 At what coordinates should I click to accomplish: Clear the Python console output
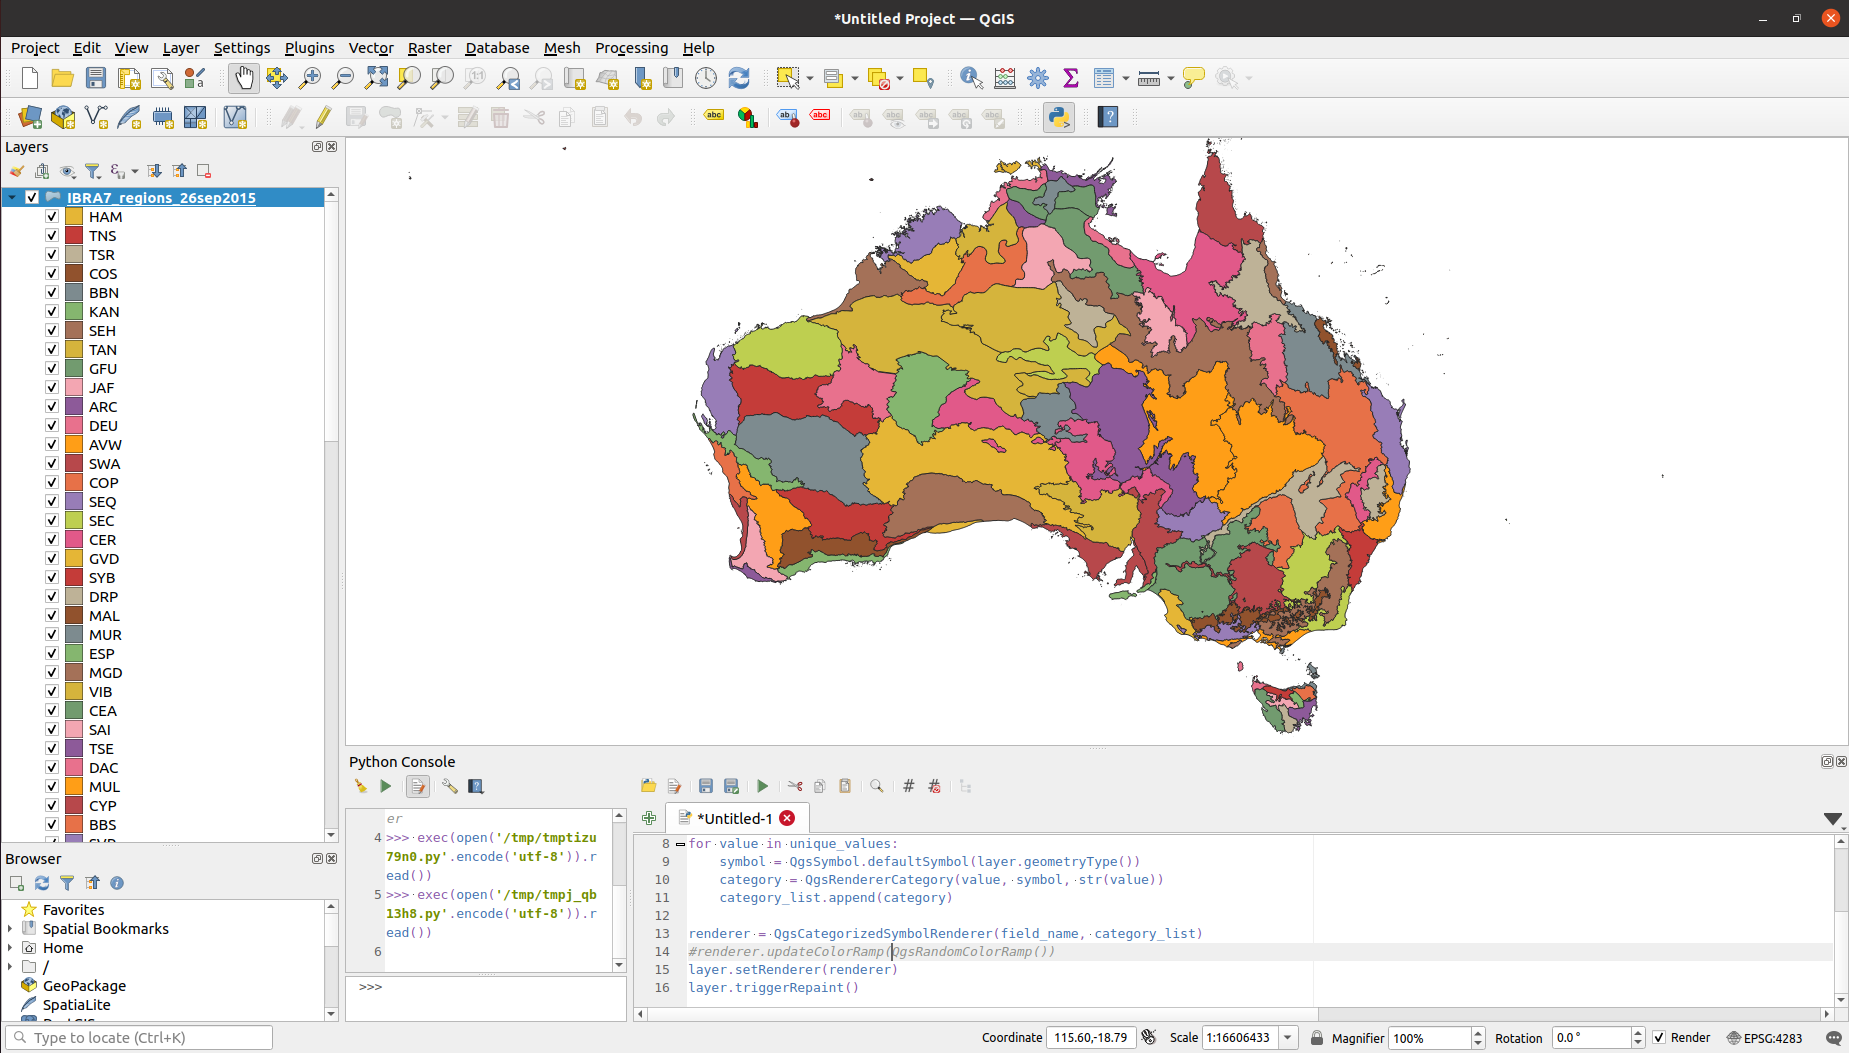(361, 786)
